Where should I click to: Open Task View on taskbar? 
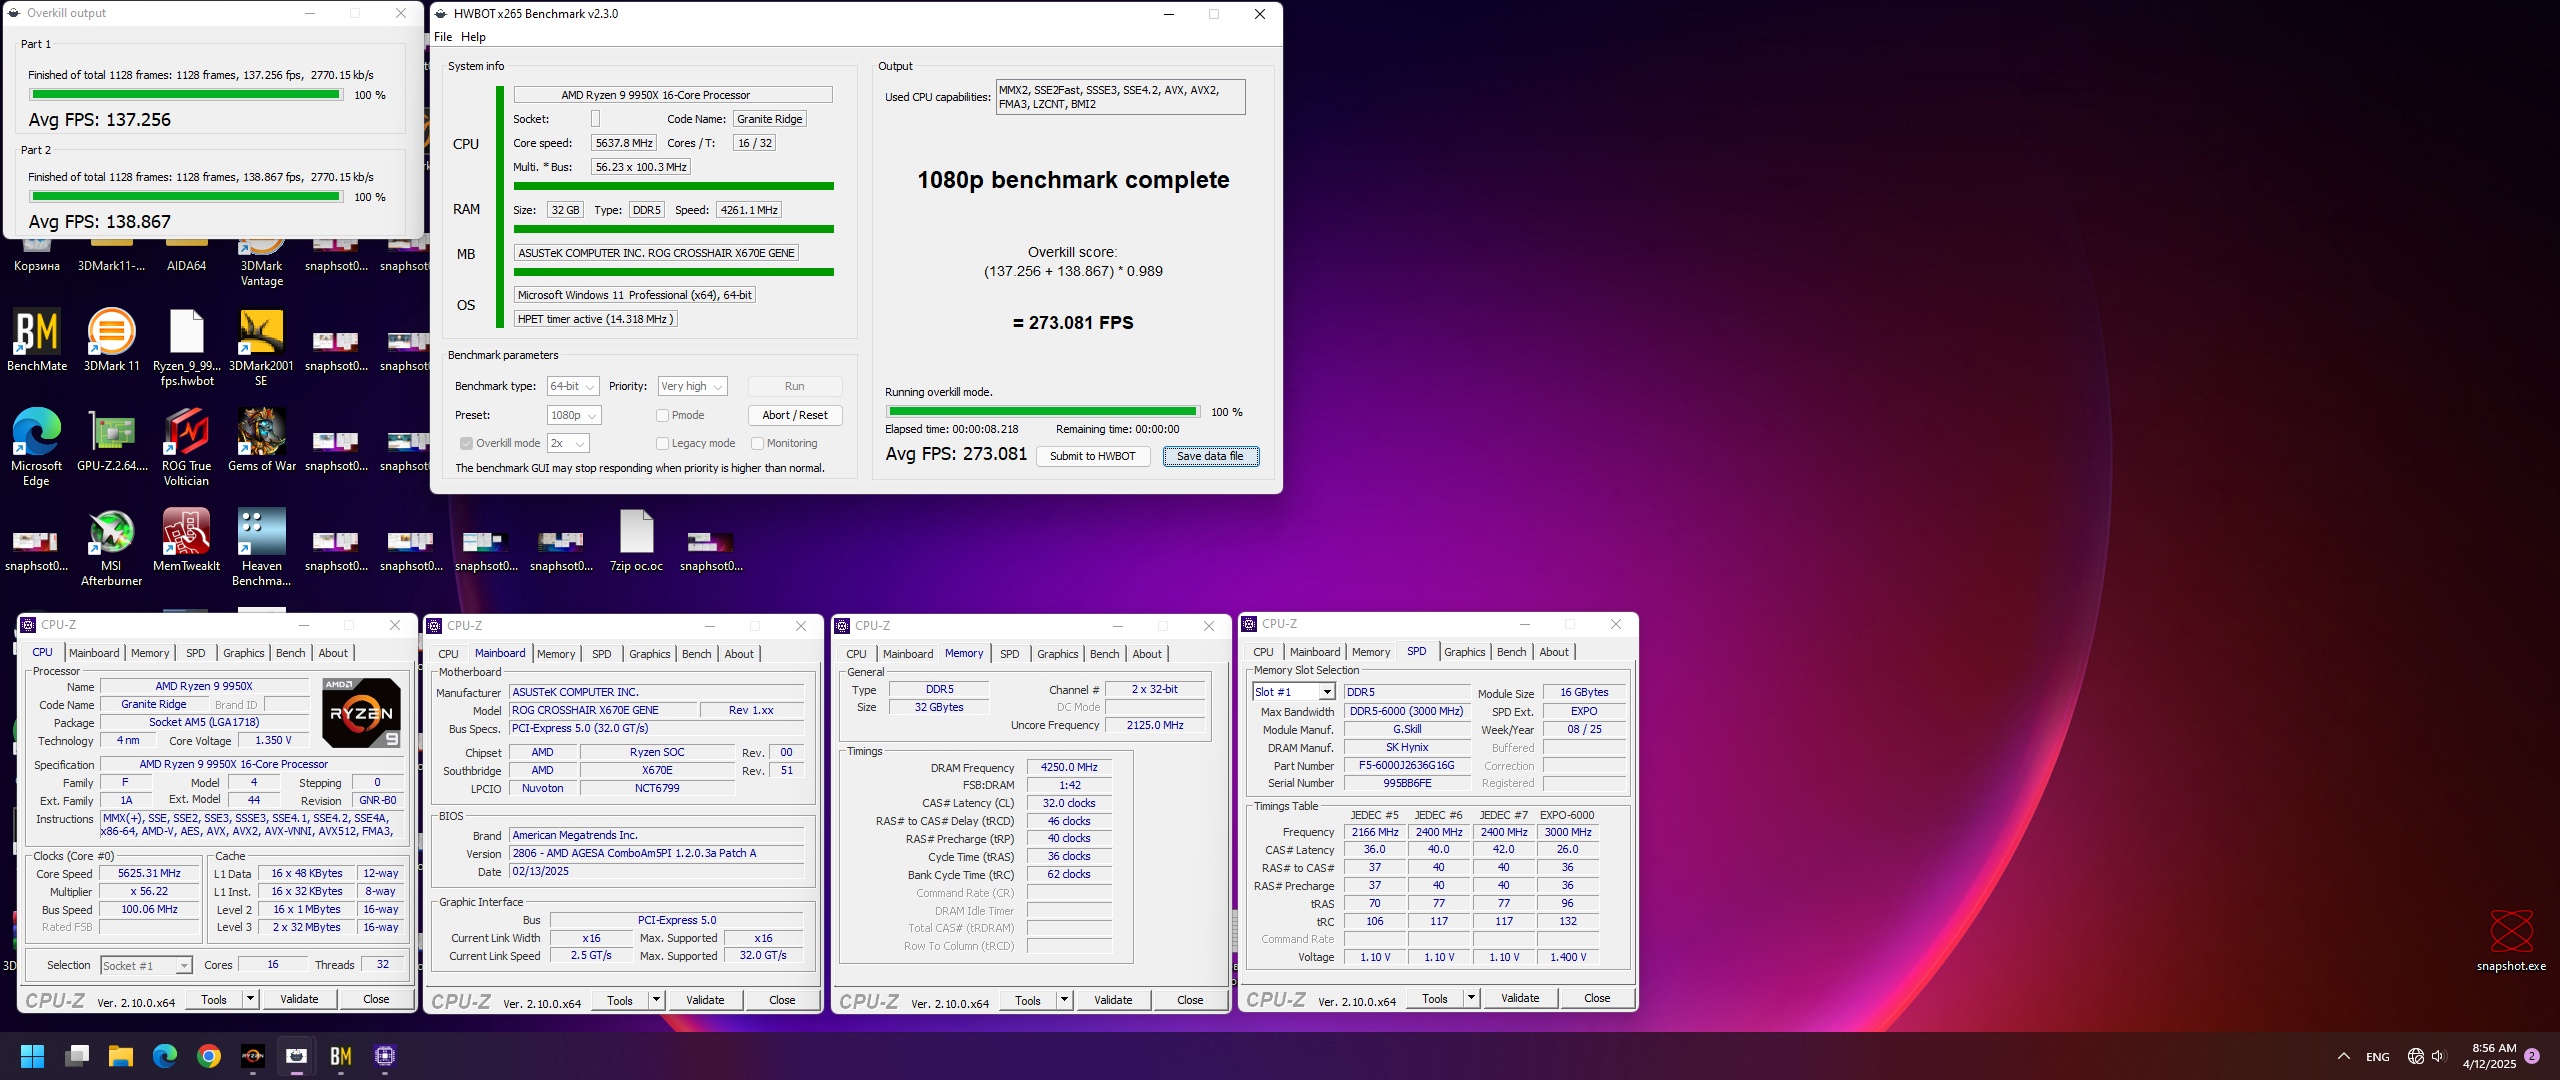click(x=77, y=1056)
